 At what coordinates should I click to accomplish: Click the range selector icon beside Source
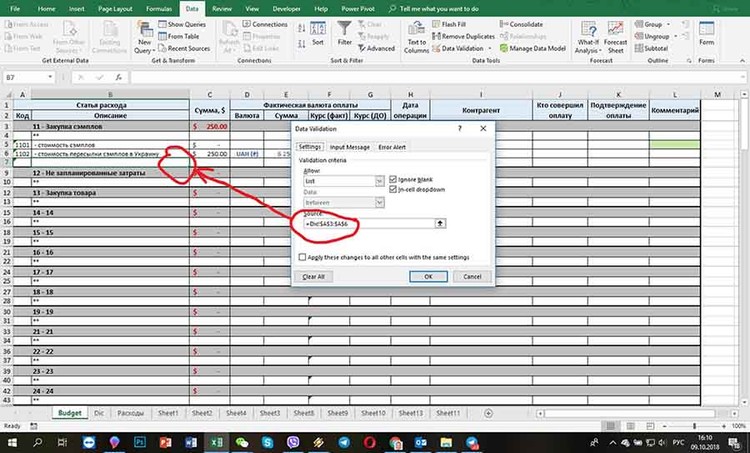click(468, 224)
